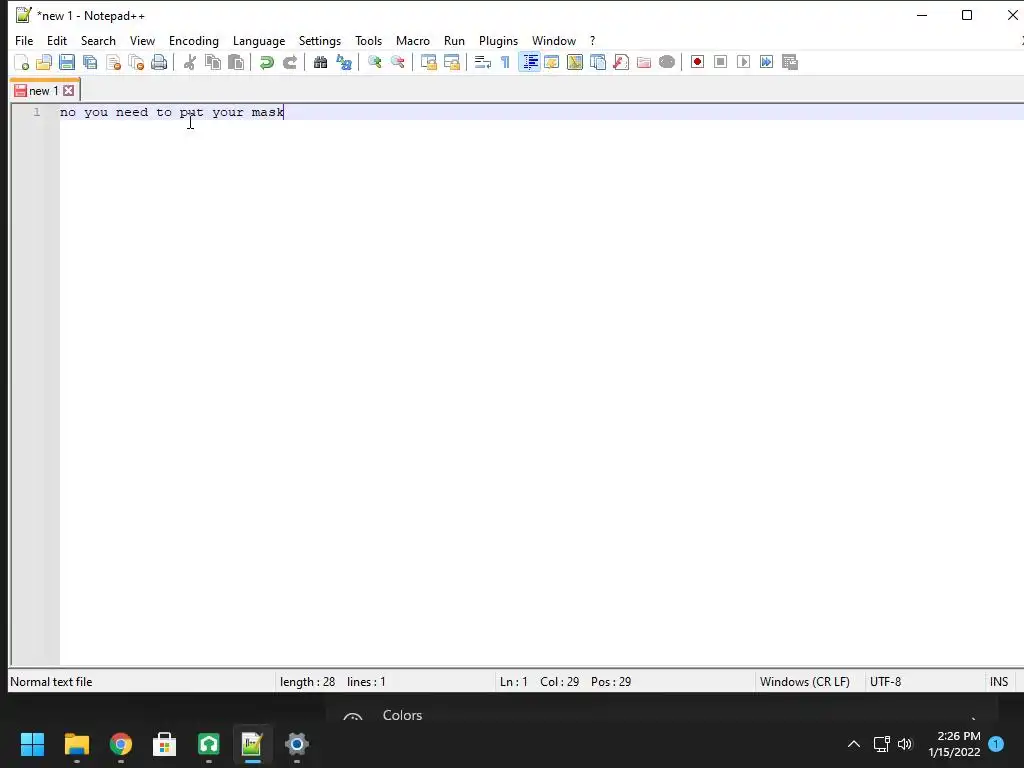
Task: Create a new file with the New toolbar icon
Action: coord(22,62)
